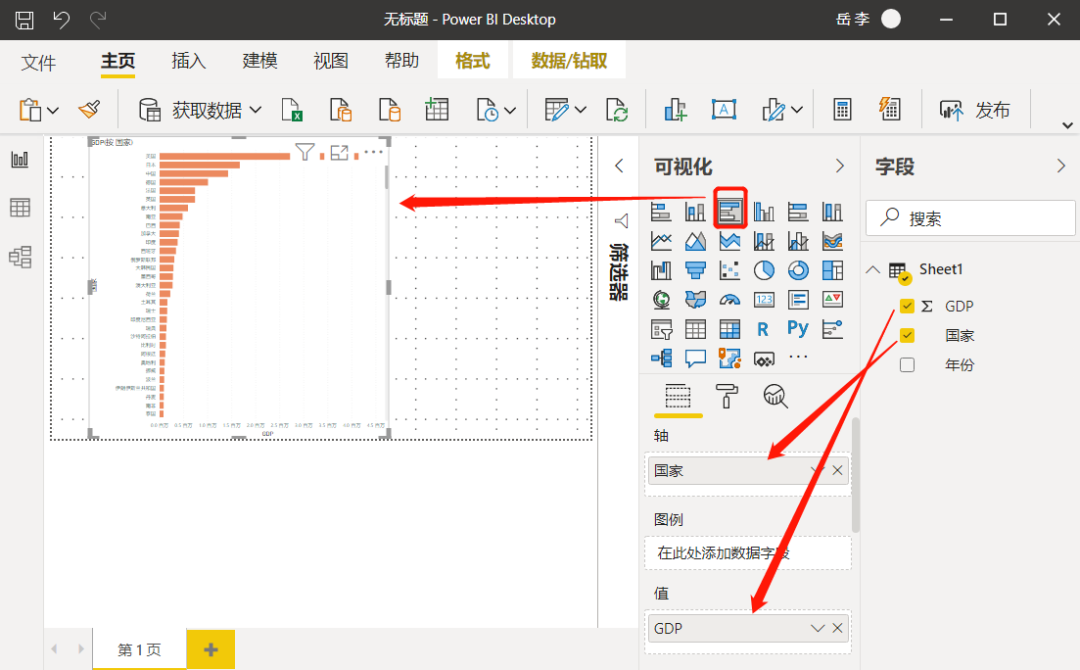Remove GDP from the value well

coord(838,628)
